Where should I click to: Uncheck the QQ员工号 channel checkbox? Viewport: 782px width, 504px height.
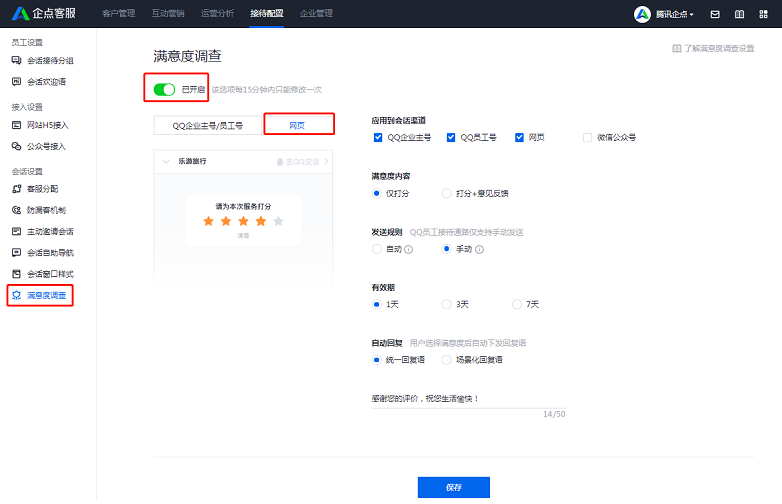click(451, 137)
